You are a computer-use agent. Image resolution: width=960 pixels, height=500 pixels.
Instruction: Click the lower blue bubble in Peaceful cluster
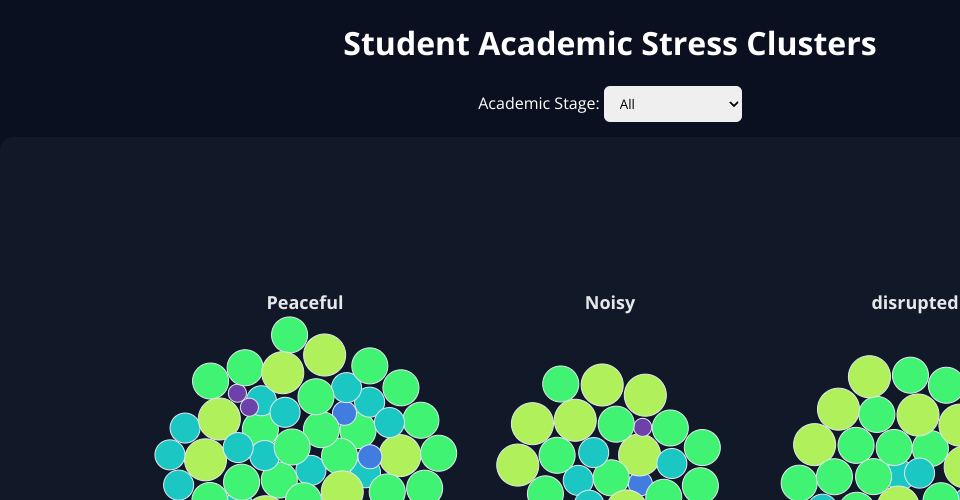(370, 456)
